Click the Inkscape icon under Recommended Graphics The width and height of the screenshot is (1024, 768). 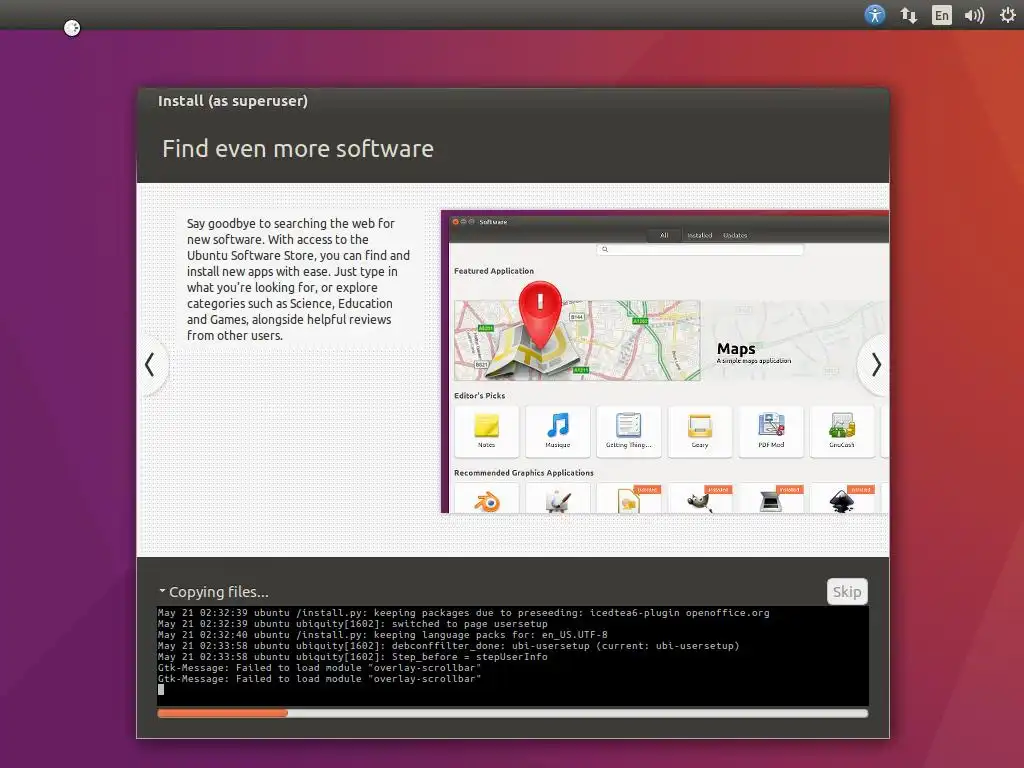(842, 502)
